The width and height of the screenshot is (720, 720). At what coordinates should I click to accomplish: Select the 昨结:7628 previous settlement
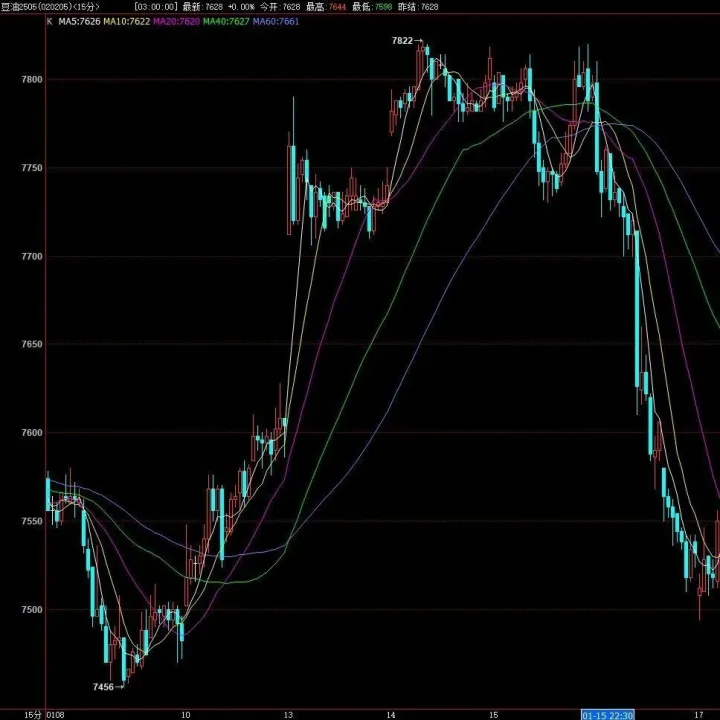click(x=418, y=7)
